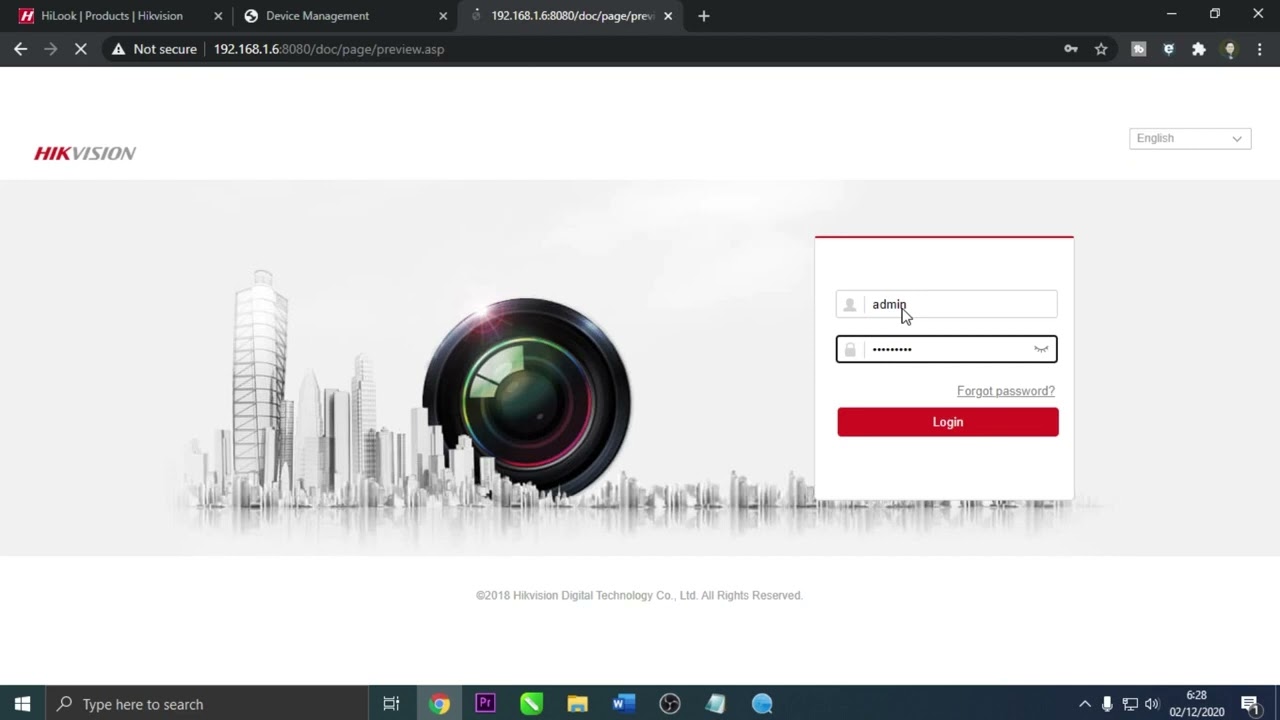This screenshot has height=720, width=1280.
Task: Show hidden system tray icons
Action: click(1084, 704)
